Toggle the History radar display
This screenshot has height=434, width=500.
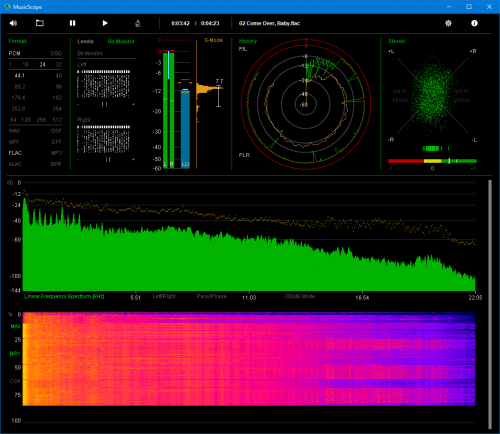click(248, 41)
